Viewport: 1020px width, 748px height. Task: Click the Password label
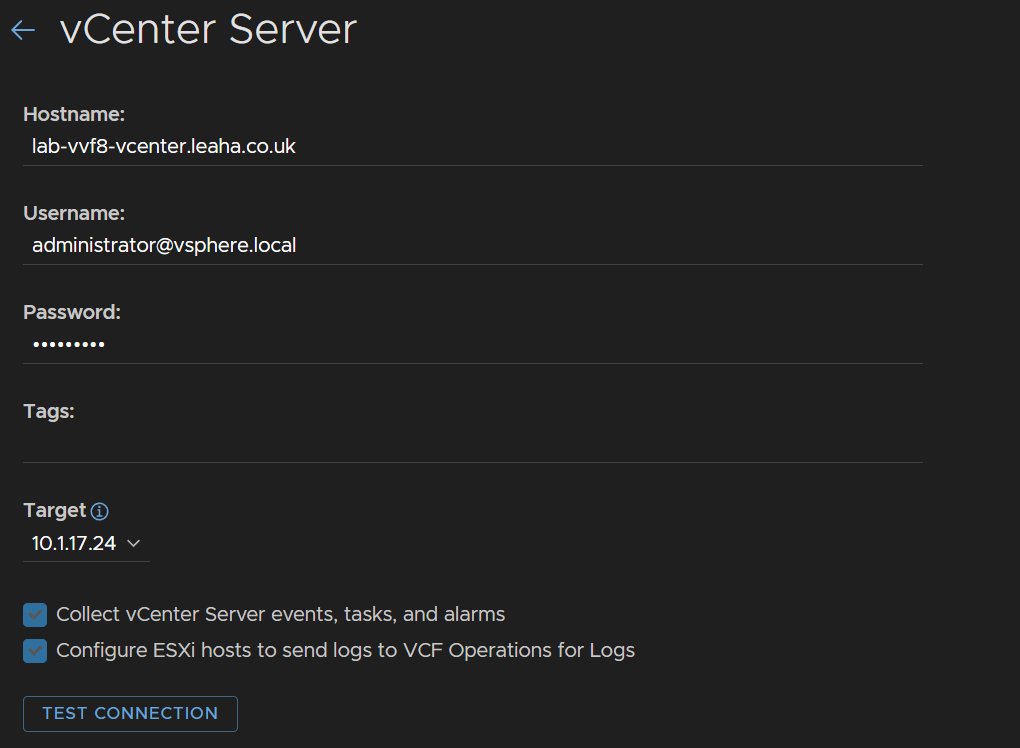pos(72,312)
